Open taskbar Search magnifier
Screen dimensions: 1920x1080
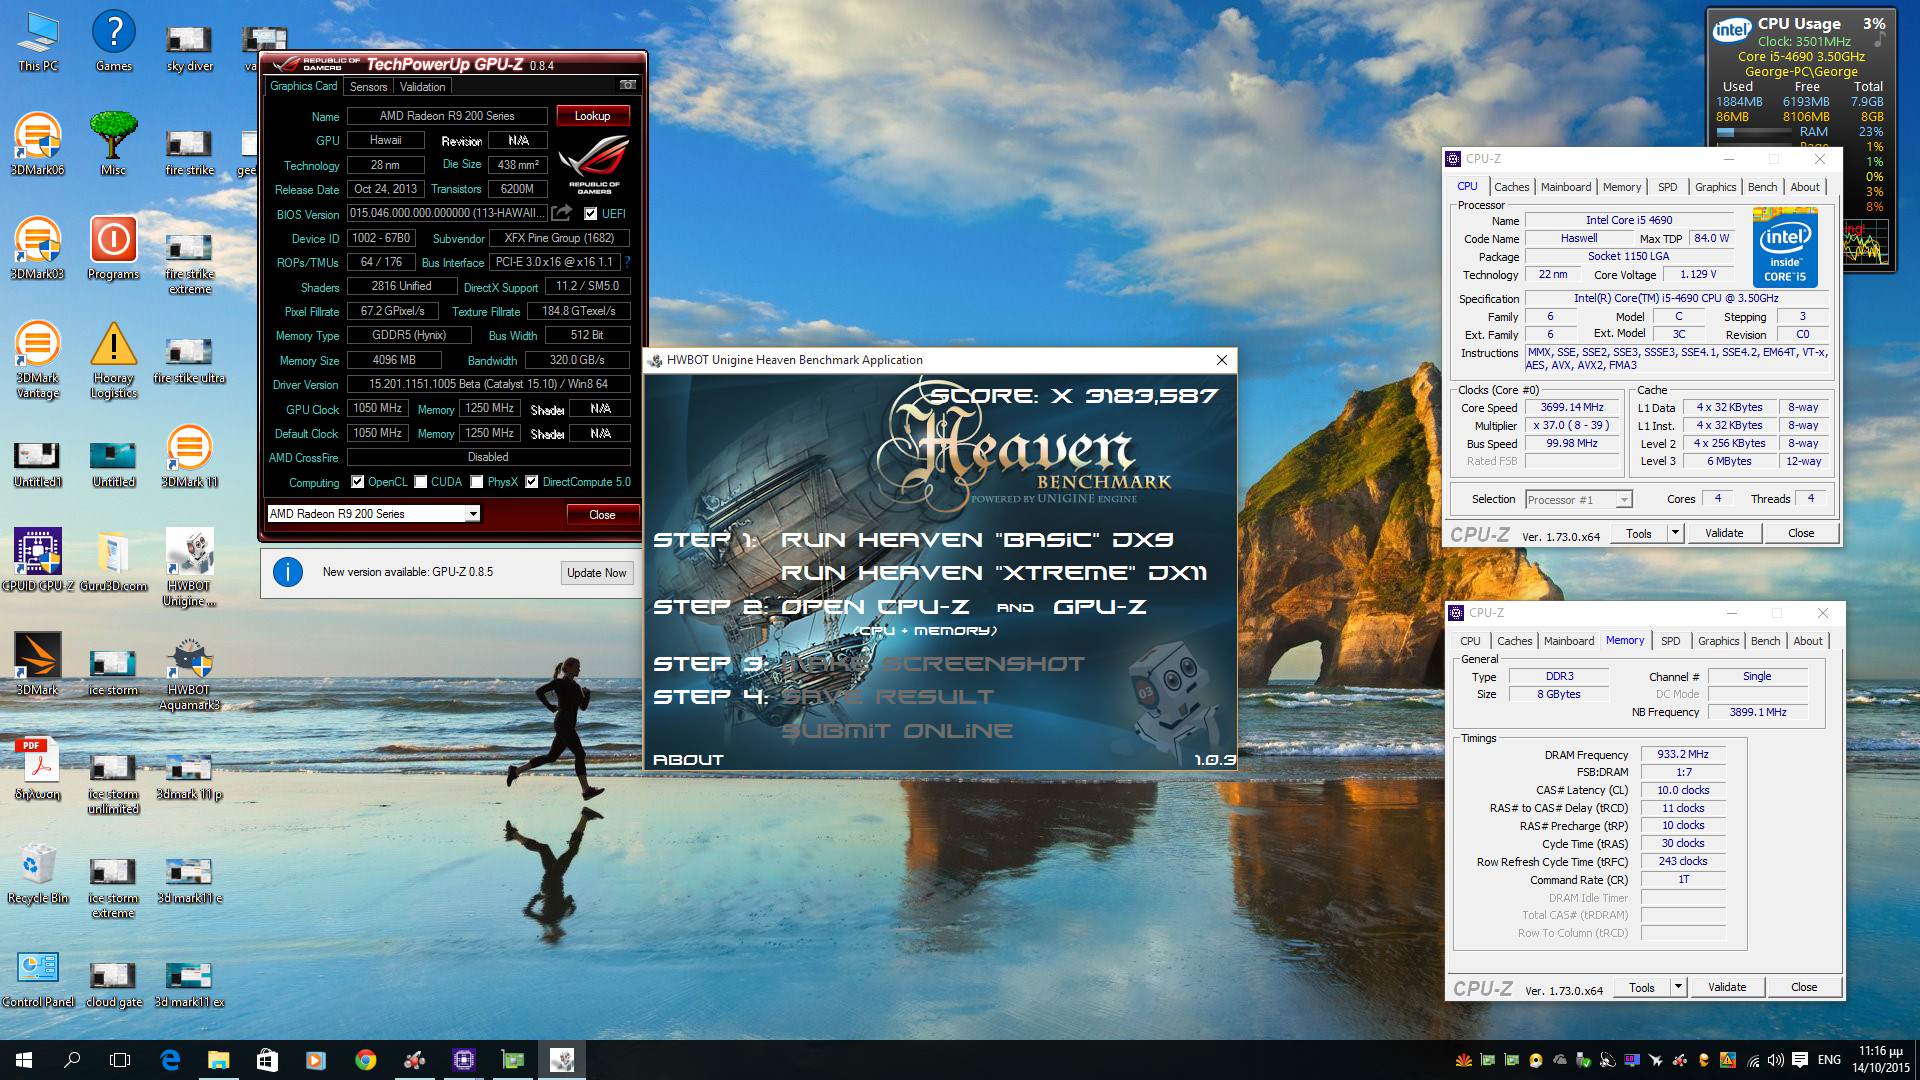(72, 1060)
